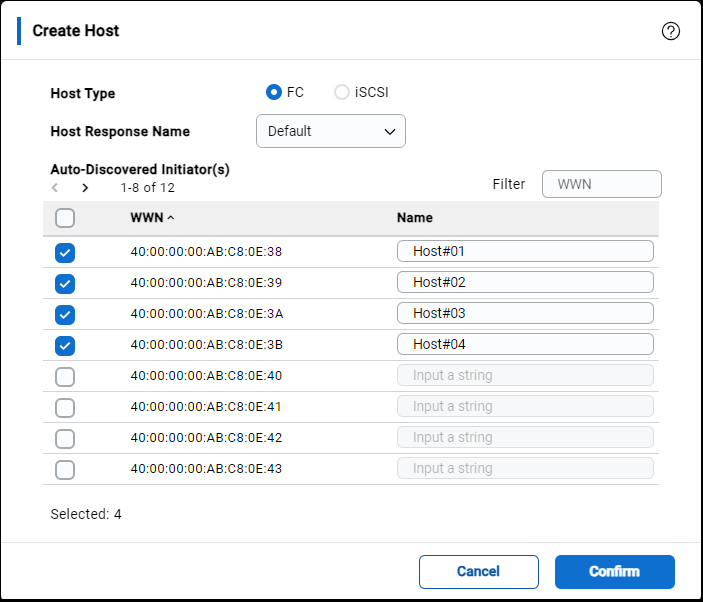Screen dimensions: 703x602
Task: Click the Host#02 name field
Action: tap(525, 282)
